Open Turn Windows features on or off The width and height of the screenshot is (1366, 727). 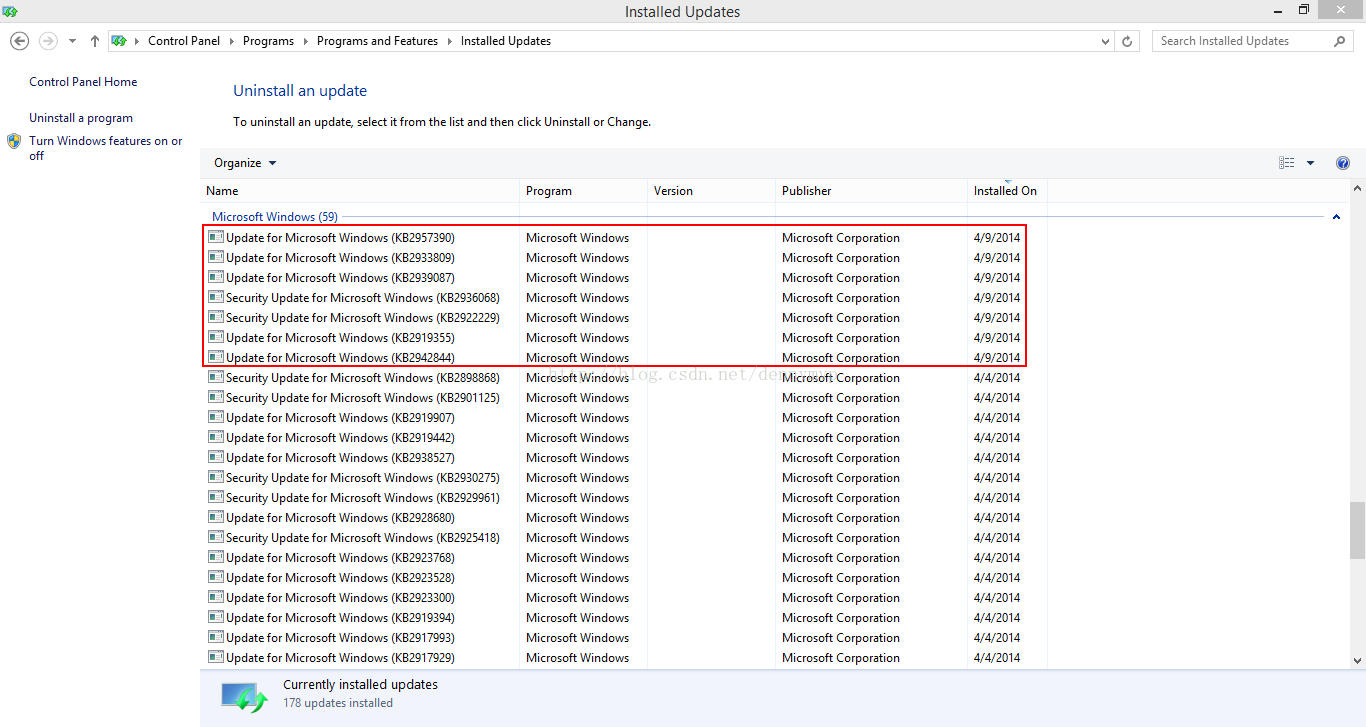pos(106,148)
